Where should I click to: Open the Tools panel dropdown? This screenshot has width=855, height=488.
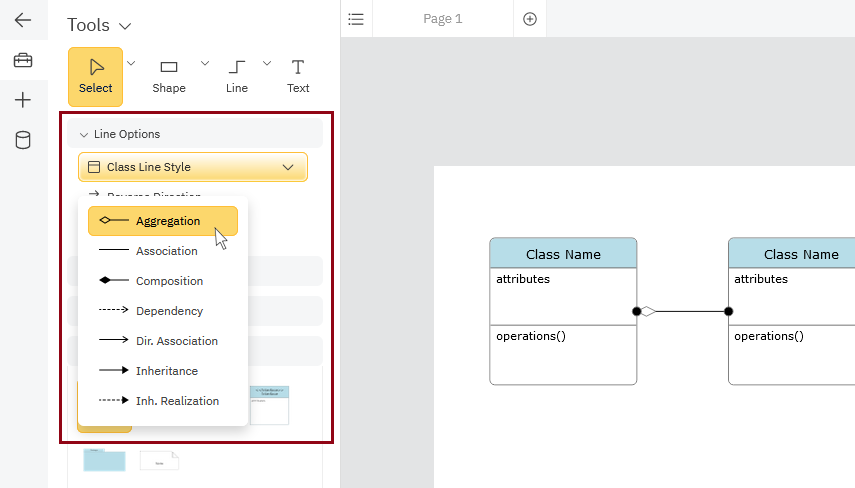(x=100, y=25)
